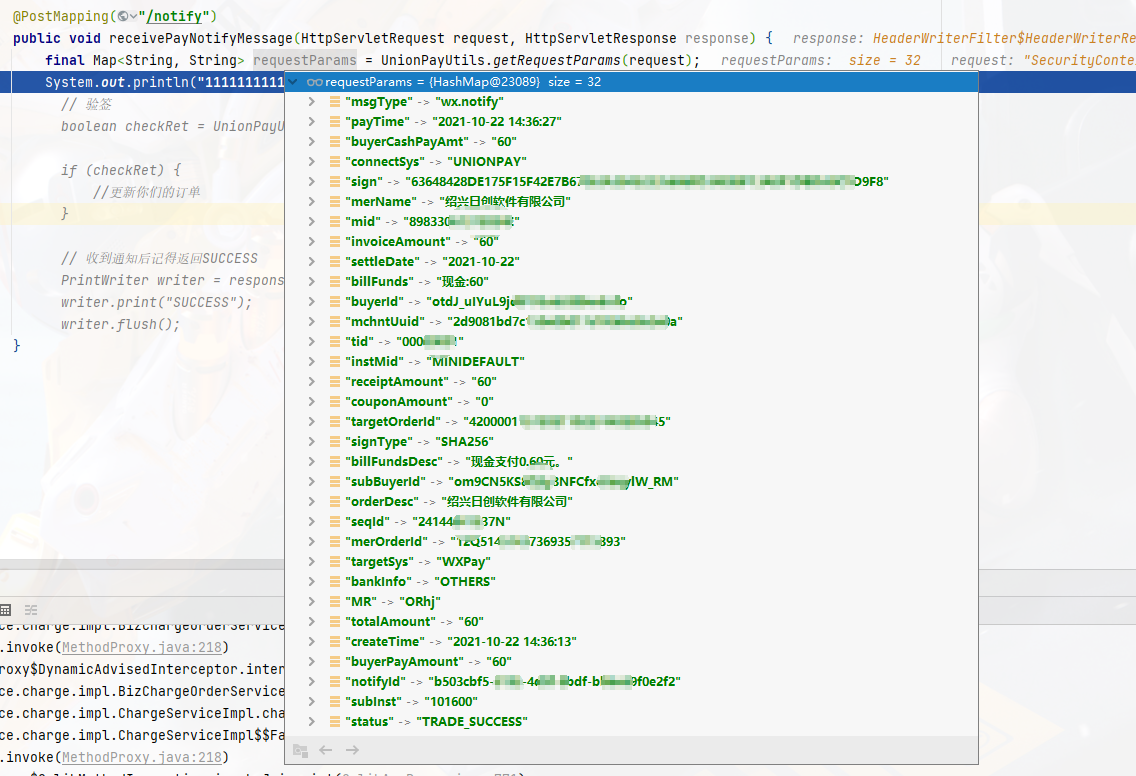Click the field icon of the "invoiceAmount" entry
Screen dimensions: 1136x776
[x=335, y=241]
